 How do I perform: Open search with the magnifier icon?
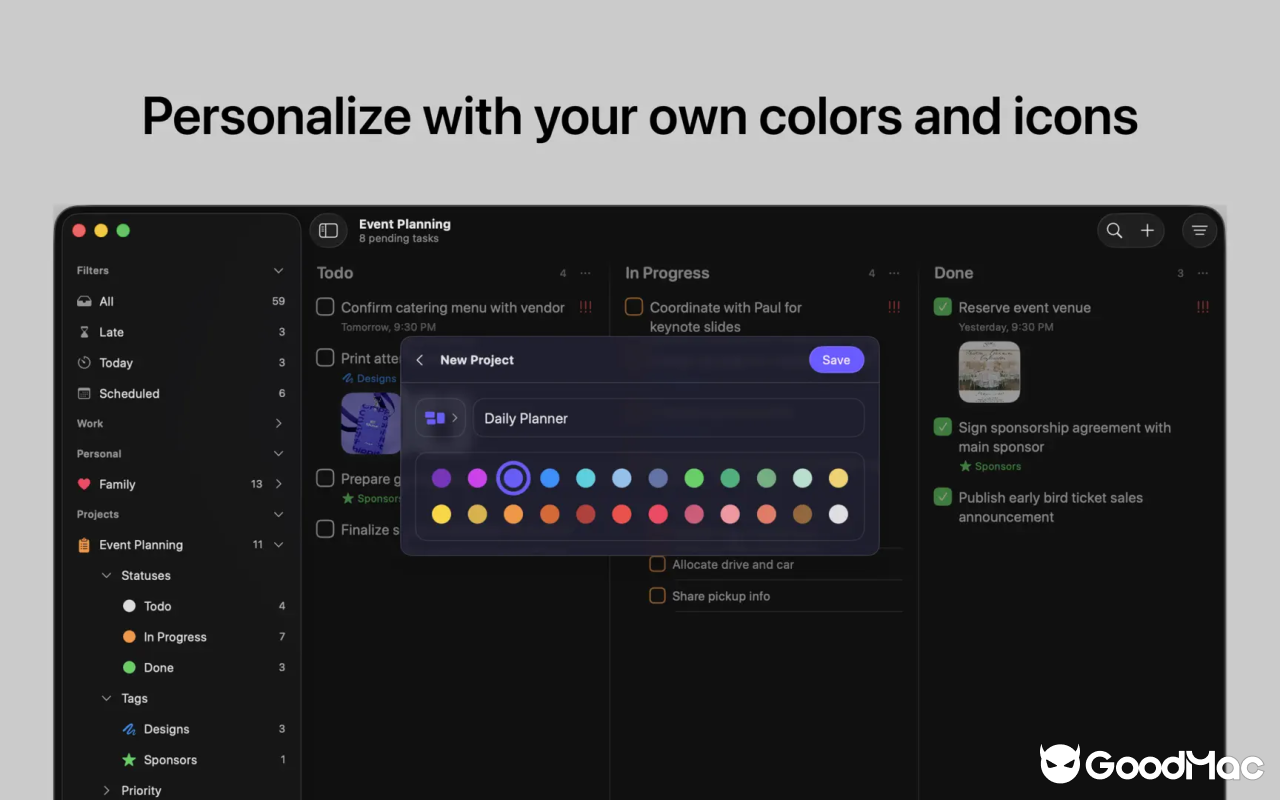click(x=1114, y=231)
